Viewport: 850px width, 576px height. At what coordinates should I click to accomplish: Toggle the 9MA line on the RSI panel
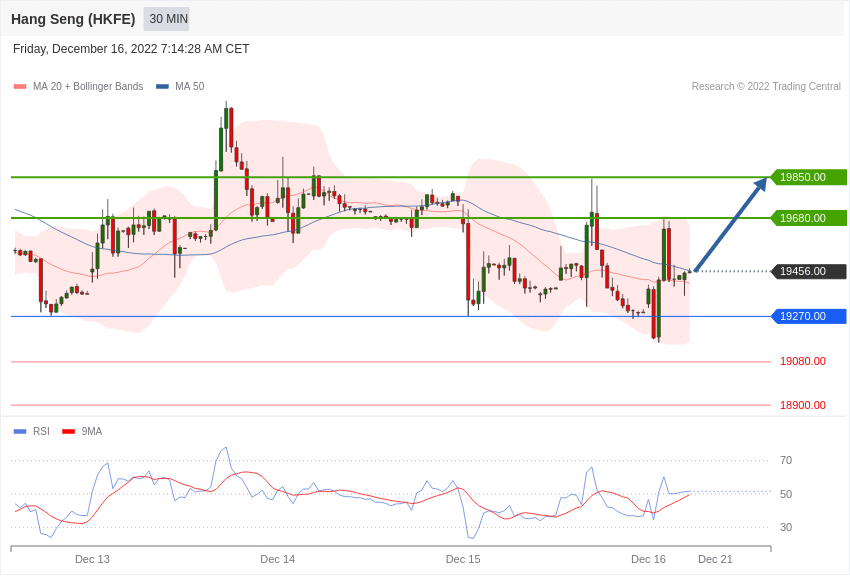tap(89, 431)
